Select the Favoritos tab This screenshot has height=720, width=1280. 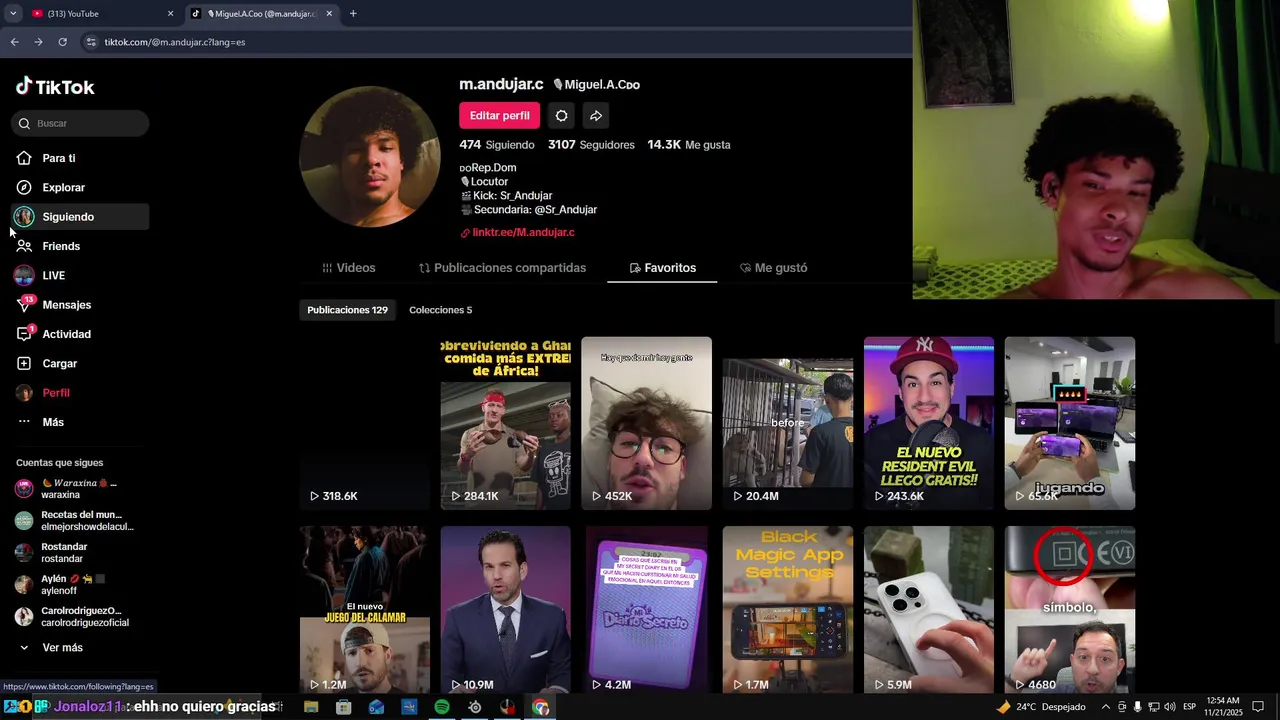point(662,268)
